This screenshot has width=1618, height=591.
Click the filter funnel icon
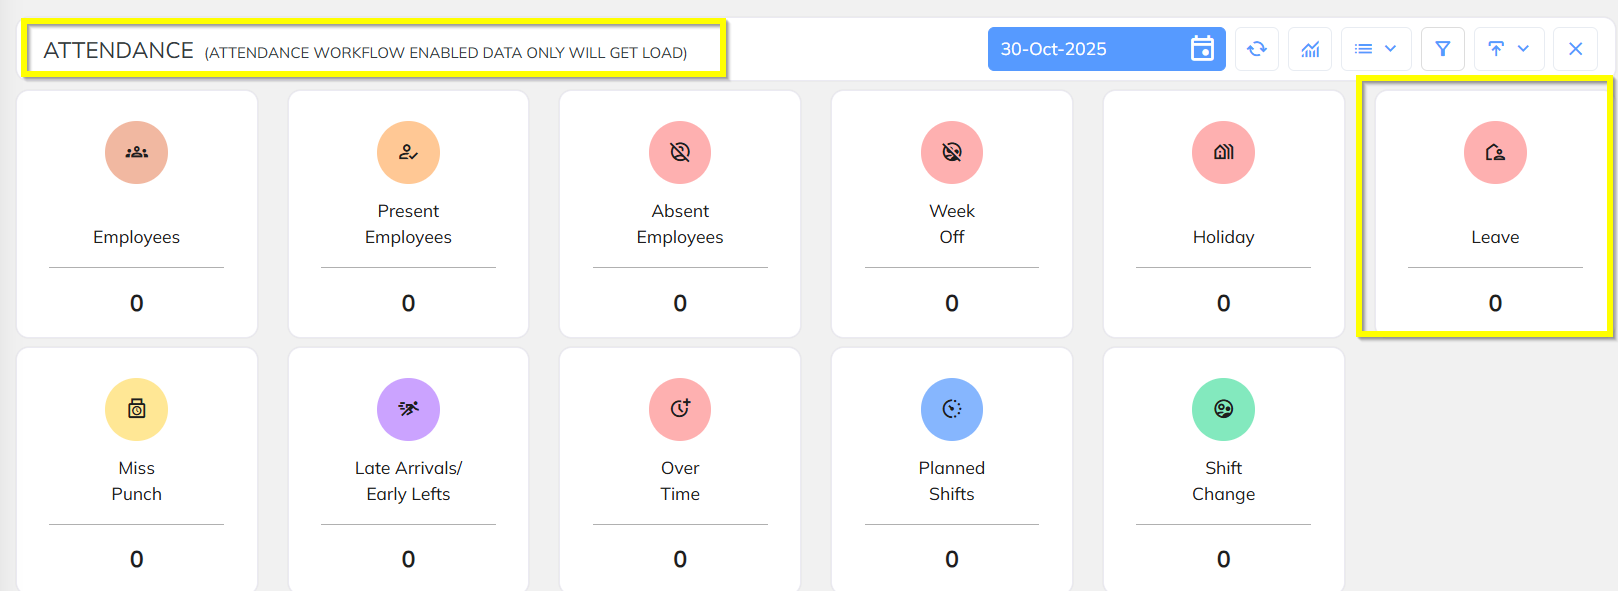coord(1442,49)
